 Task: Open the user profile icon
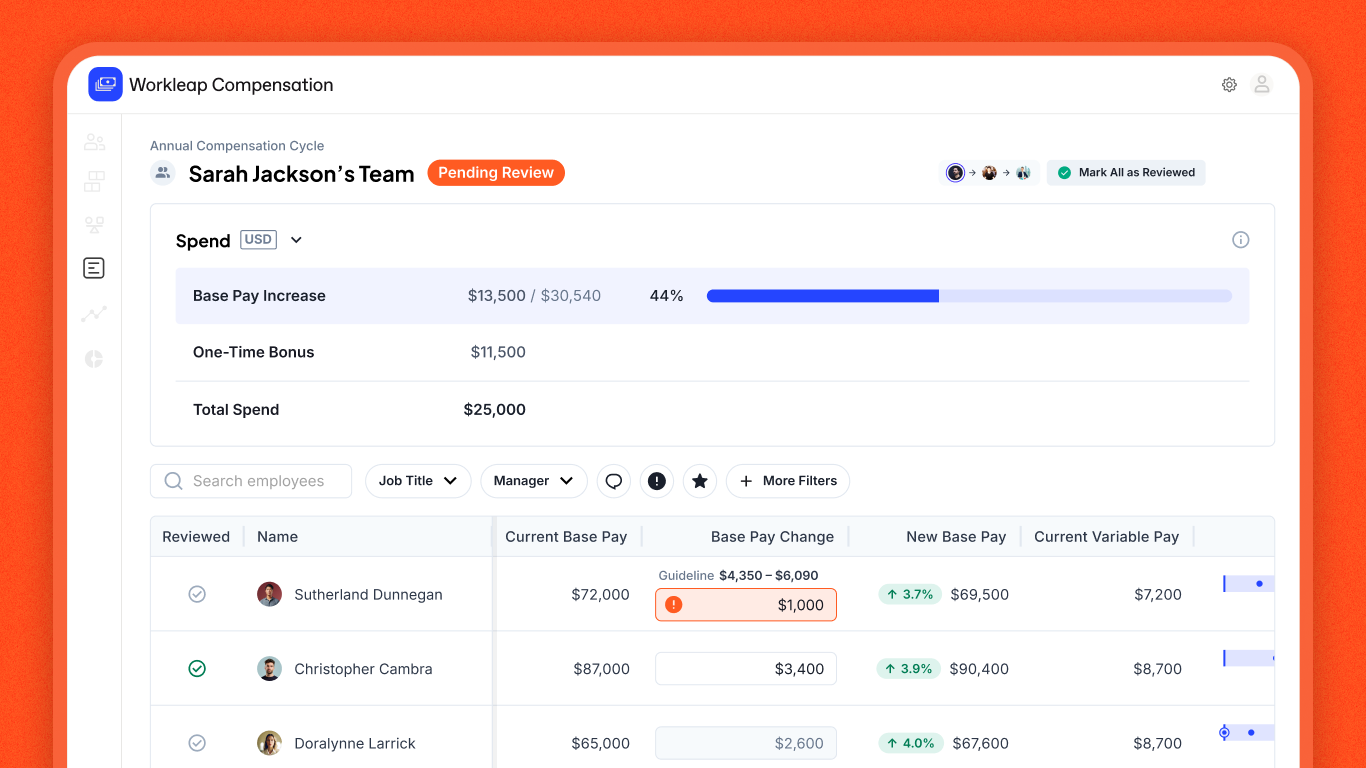[1262, 85]
